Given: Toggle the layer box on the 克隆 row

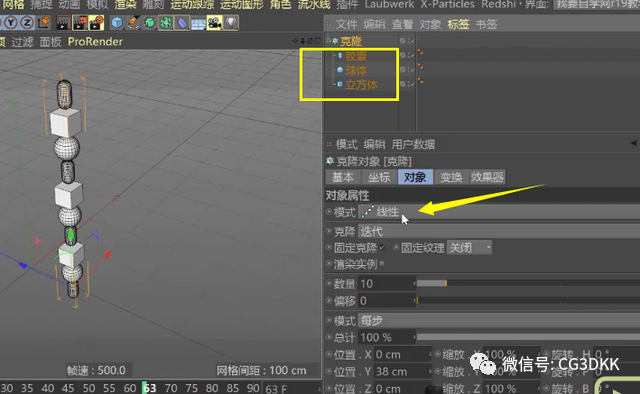Looking at the screenshot, I should click(403, 41).
